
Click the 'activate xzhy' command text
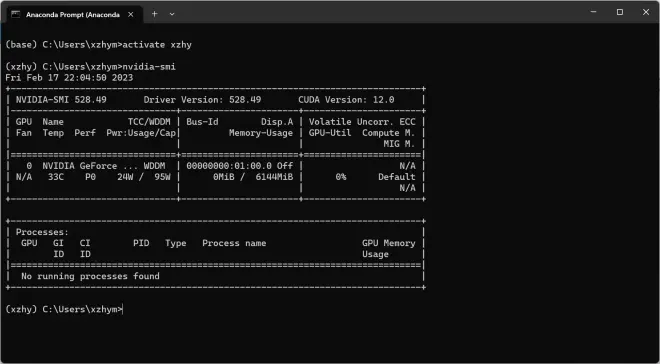click(157, 45)
